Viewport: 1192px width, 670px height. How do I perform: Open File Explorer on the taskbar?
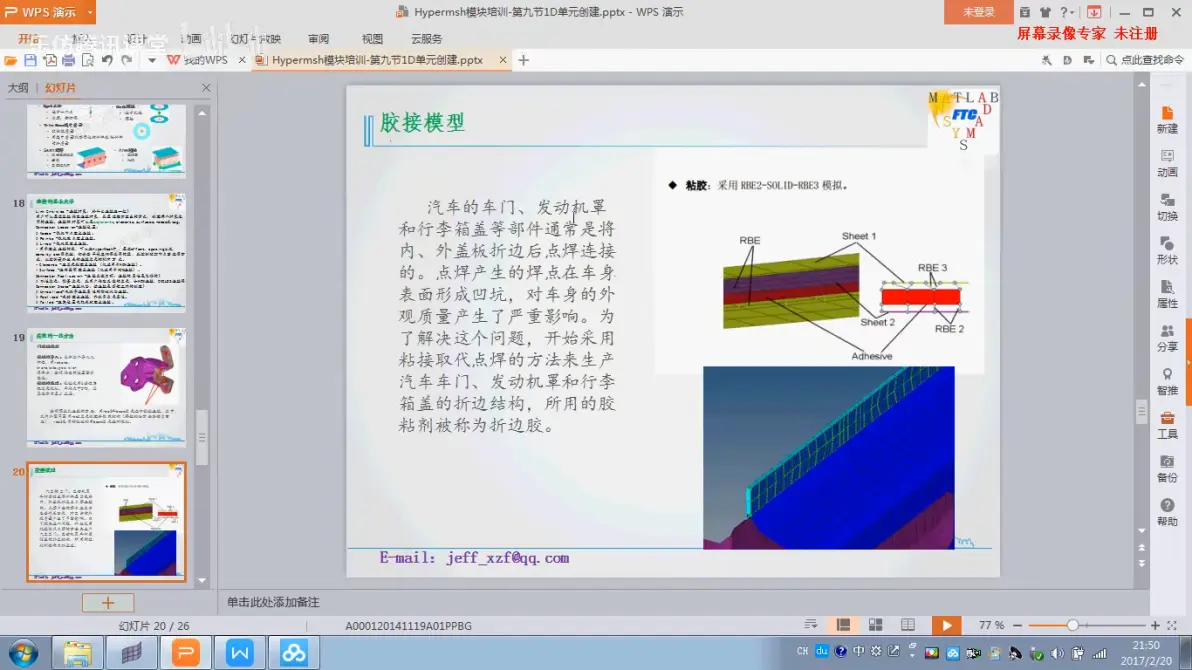pyautogui.click(x=78, y=653)
